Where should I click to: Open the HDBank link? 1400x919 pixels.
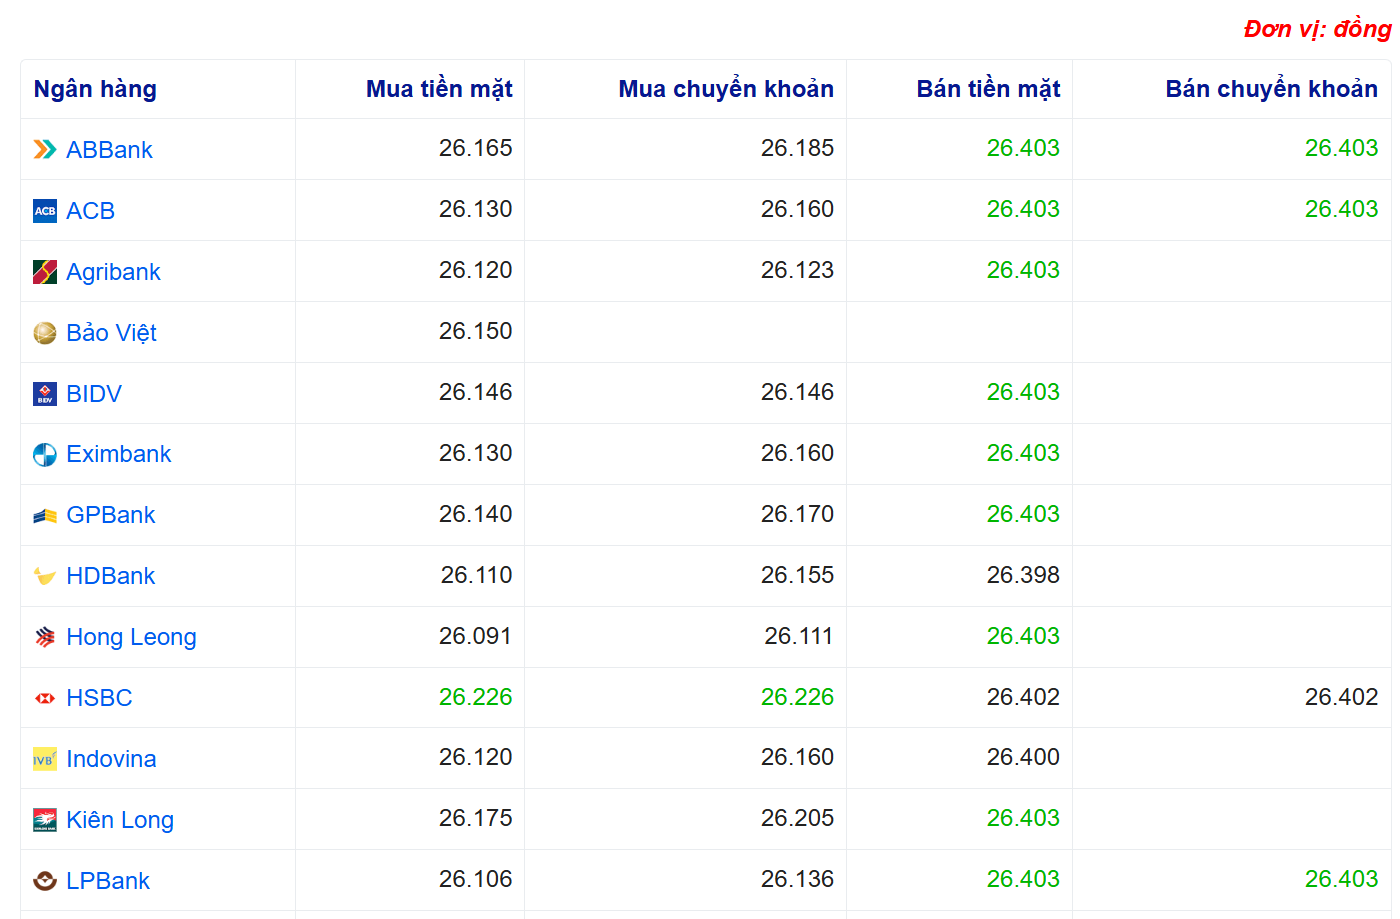click(111, 576)
